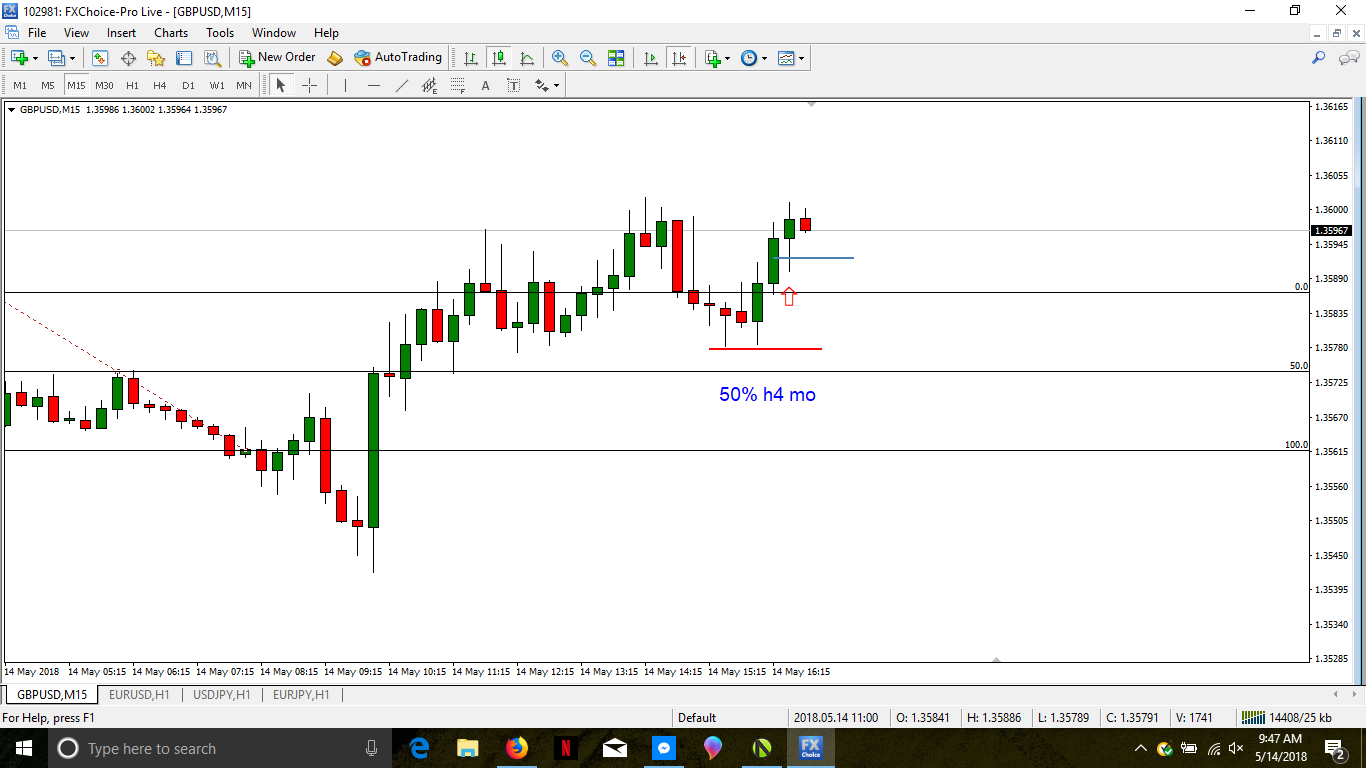Viewport: 1366px width, 768px height.
Task: Select the Fibonacci Retracement tool
Action: tap(458, 86)
